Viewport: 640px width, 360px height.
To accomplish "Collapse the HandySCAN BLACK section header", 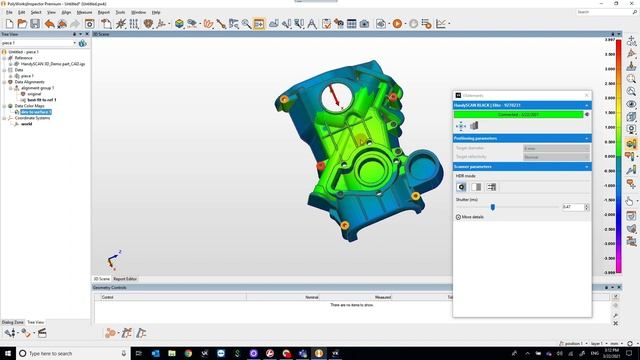I will 587,105.
